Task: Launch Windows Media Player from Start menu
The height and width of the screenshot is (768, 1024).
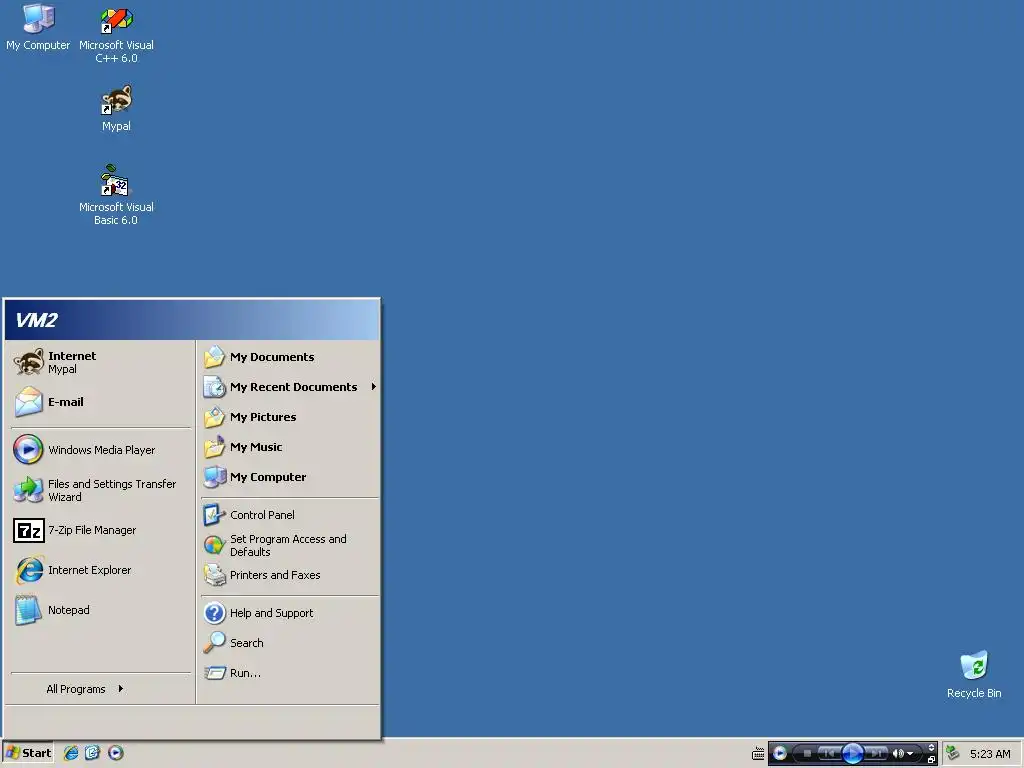Action: coord(101,450)
